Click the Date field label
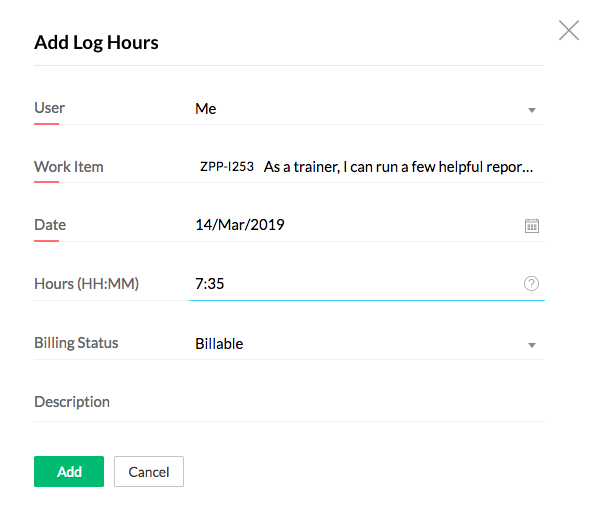Image resolution: width=599 pixels, height=521 pixels. point(50,225)
